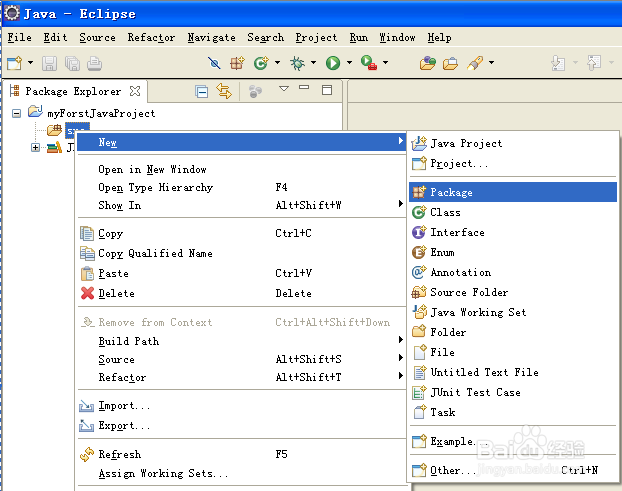Select Java Project in New submenu
Viewport: 622px width, 491px height.
tap(513, 143)
